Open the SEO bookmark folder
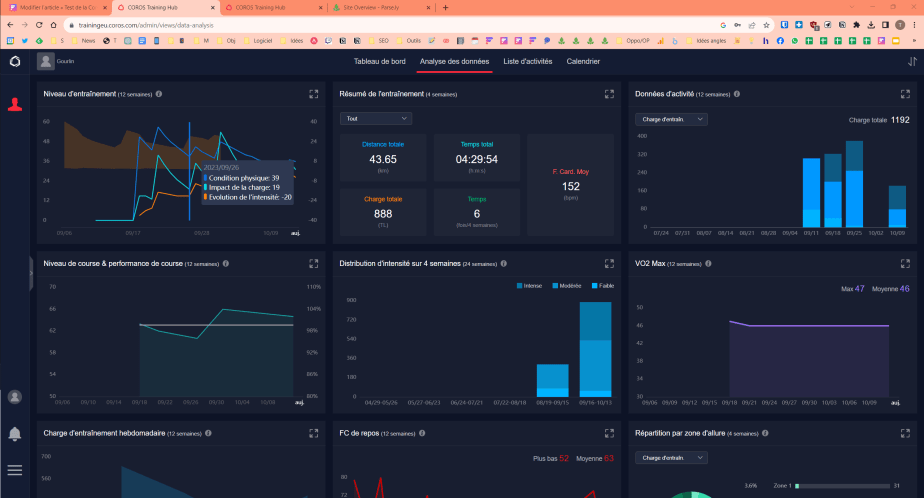 click(x=378, y=41)
